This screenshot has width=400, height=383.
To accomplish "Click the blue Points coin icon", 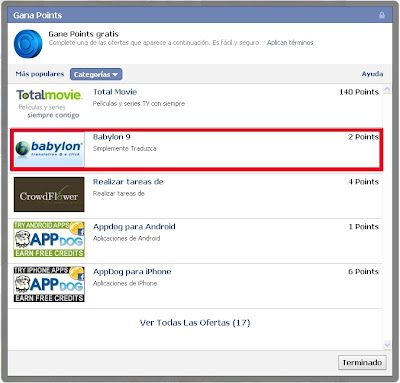I will click(x=28, y=44).
